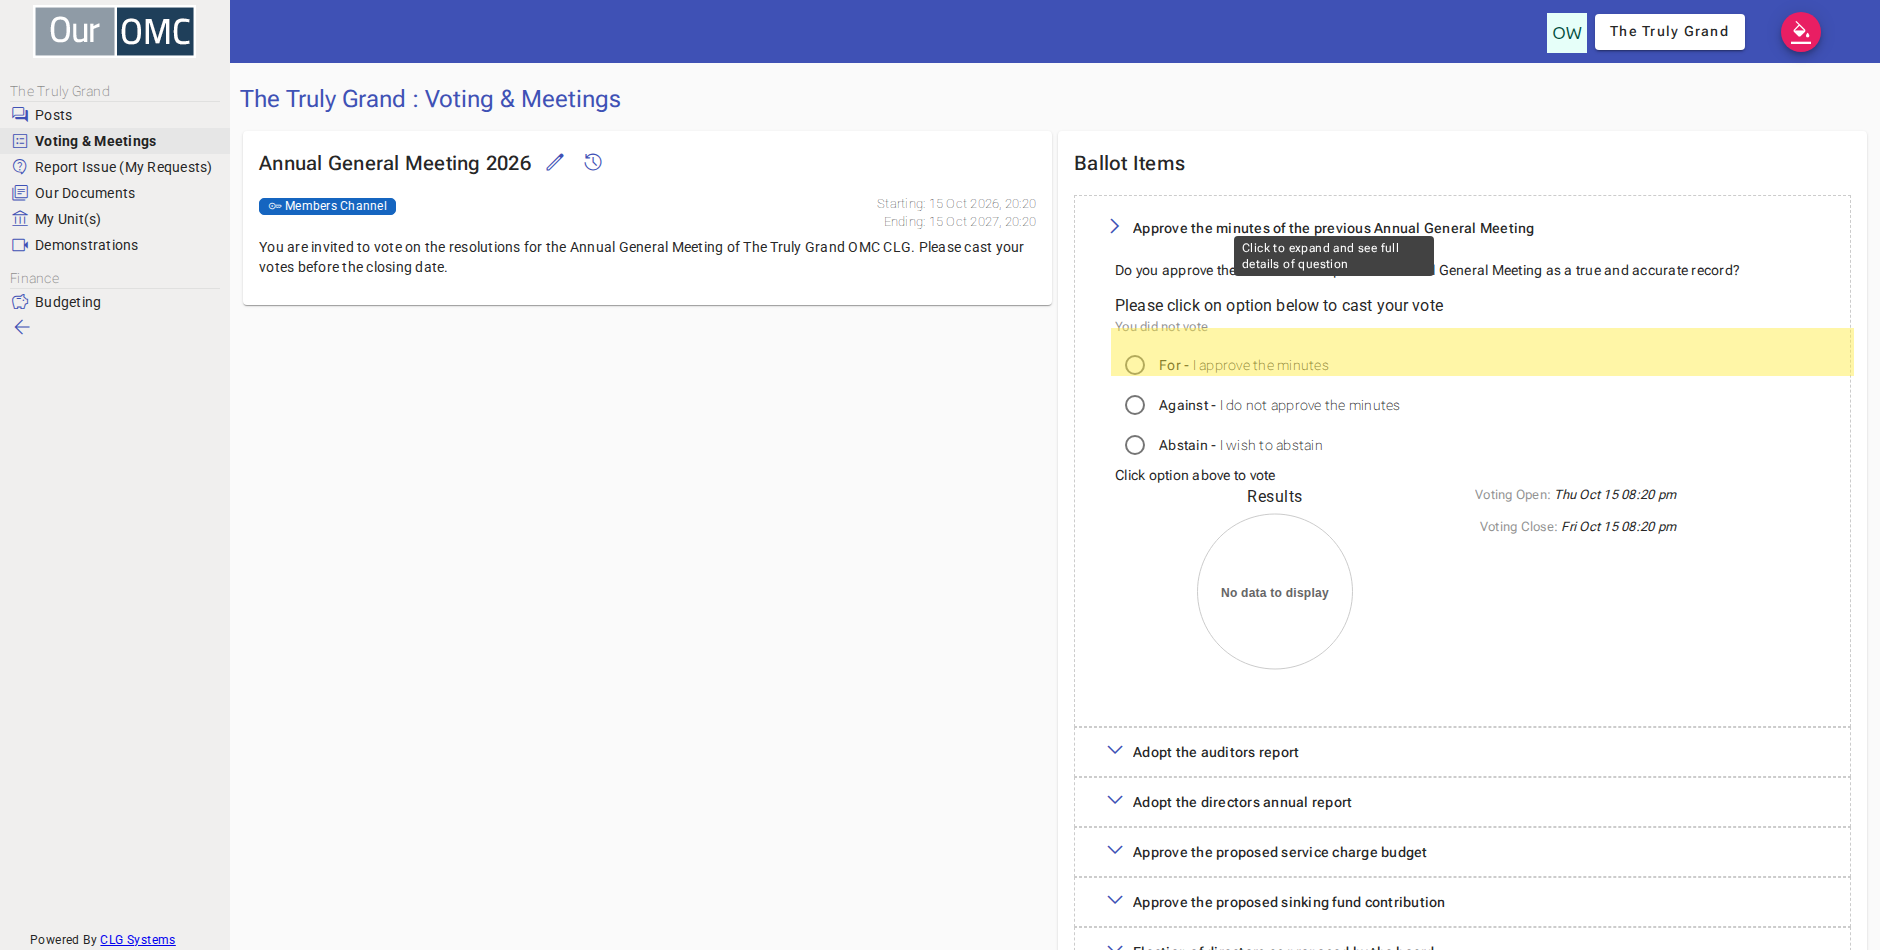Image resolution: width=1880 pixels, height=950 pixels.
Task: Click the Report Issue question icon
Action: click(20, 167)
